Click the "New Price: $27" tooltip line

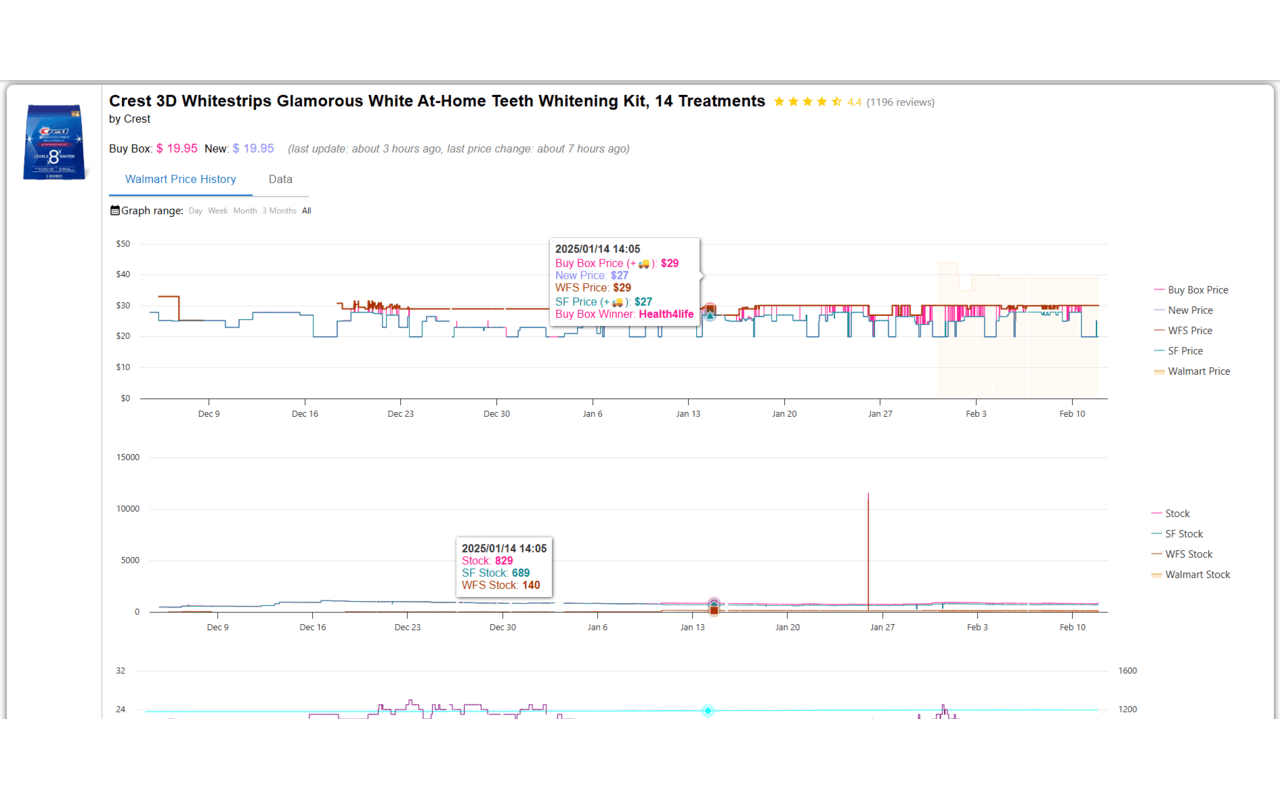tap(592, 275)
